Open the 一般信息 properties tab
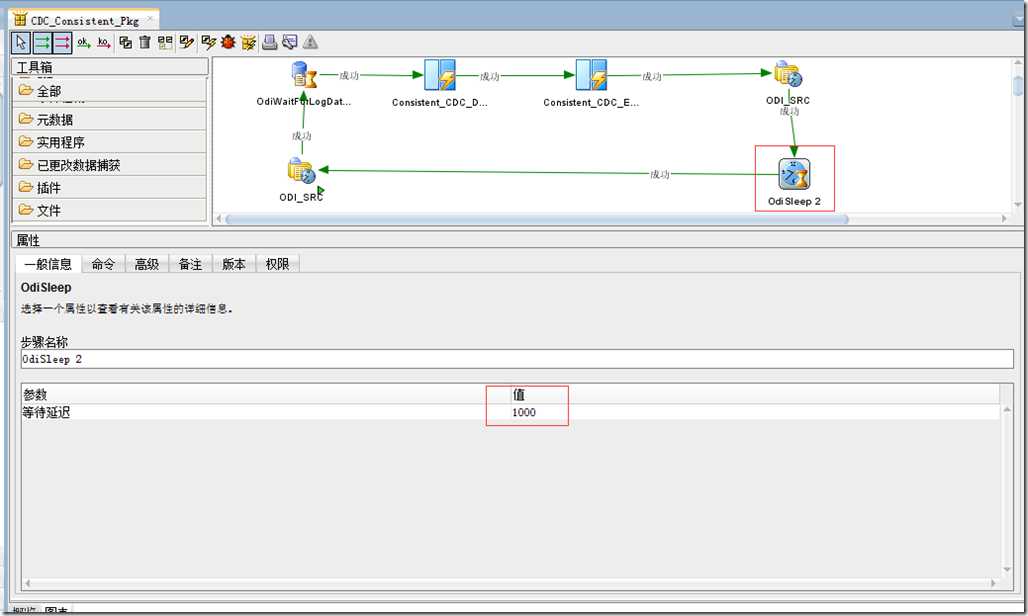1028x616 pixels. (x=48, y=264)
